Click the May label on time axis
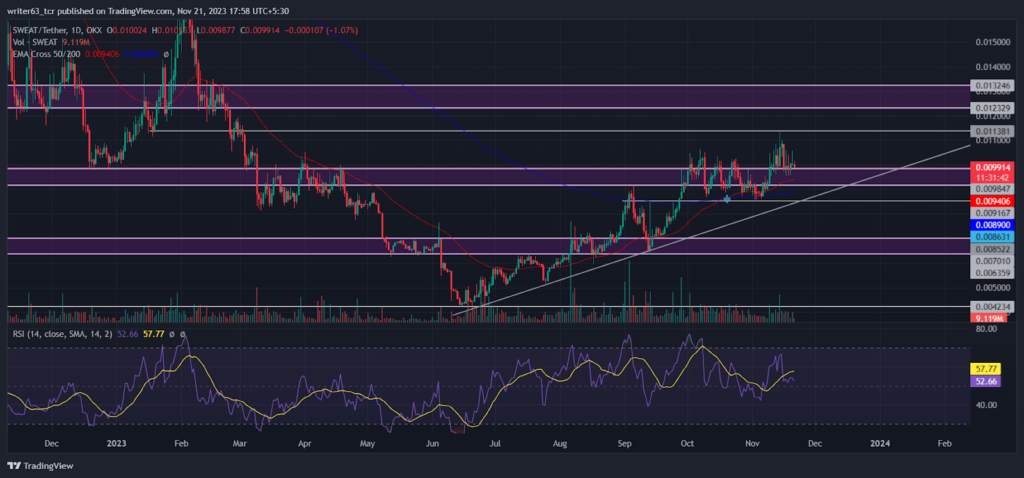Viewport: 1024px width, 478px height. tap(368, 443)
